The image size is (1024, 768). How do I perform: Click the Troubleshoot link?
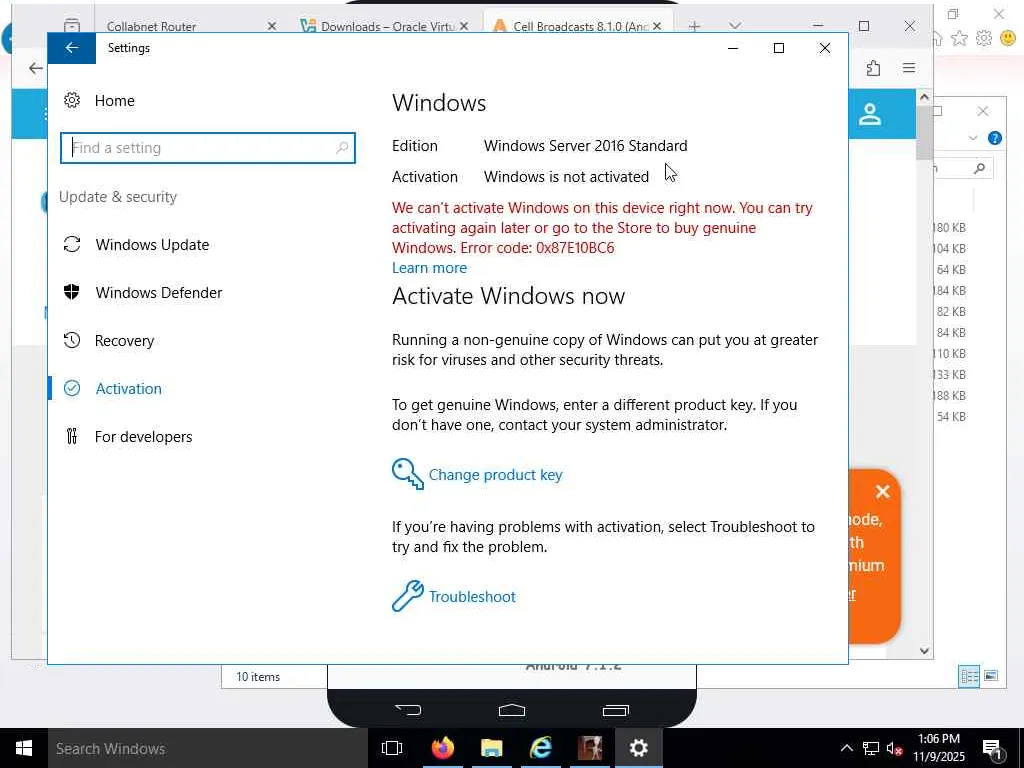(472, 596)
